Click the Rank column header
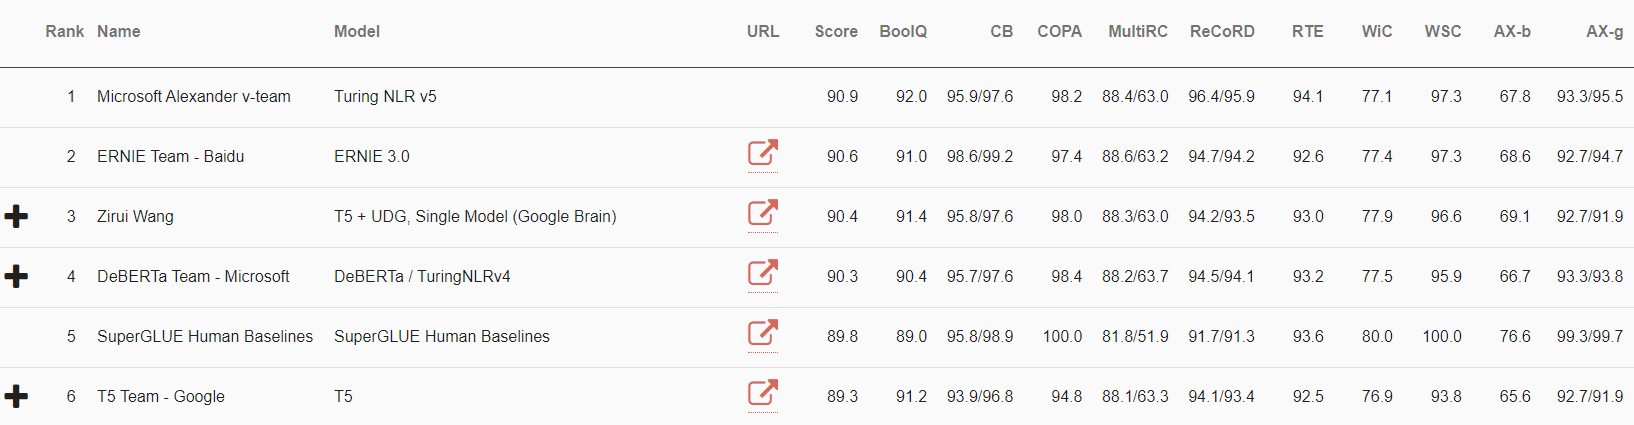This screenshot has width=1634, height=425. coord(64,32)
